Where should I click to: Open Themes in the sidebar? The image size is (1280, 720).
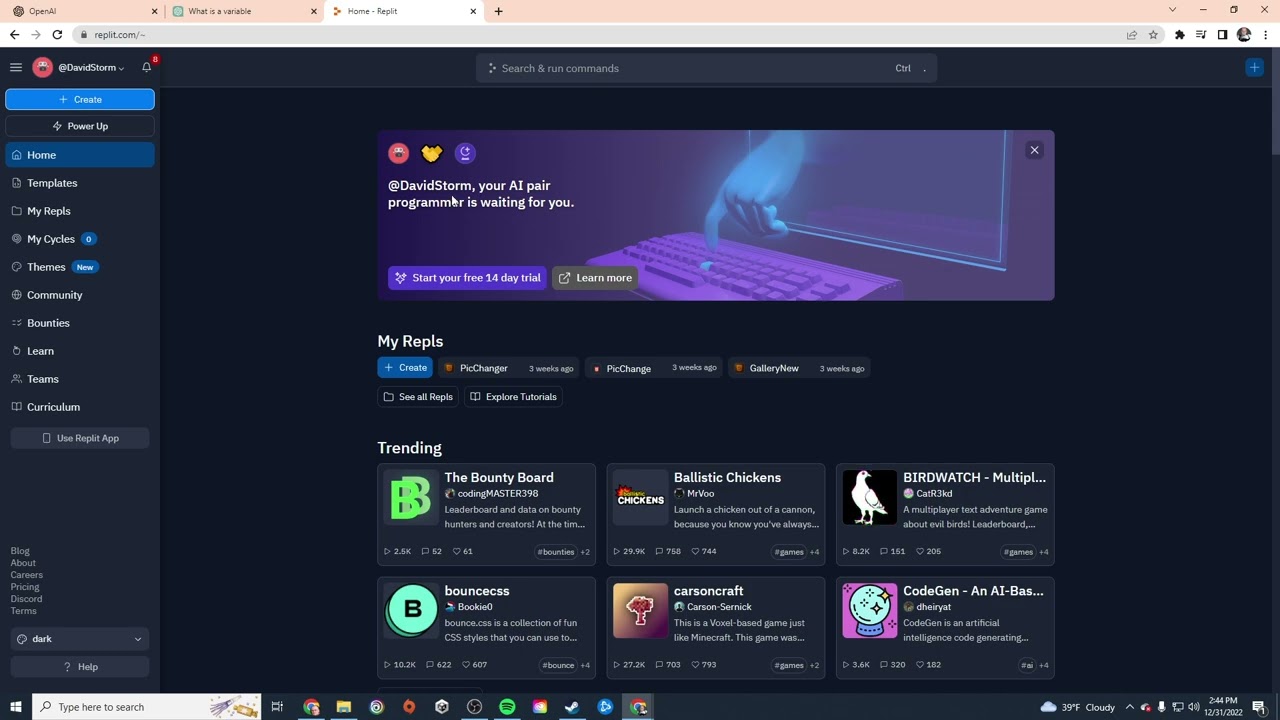click(80, 267)
